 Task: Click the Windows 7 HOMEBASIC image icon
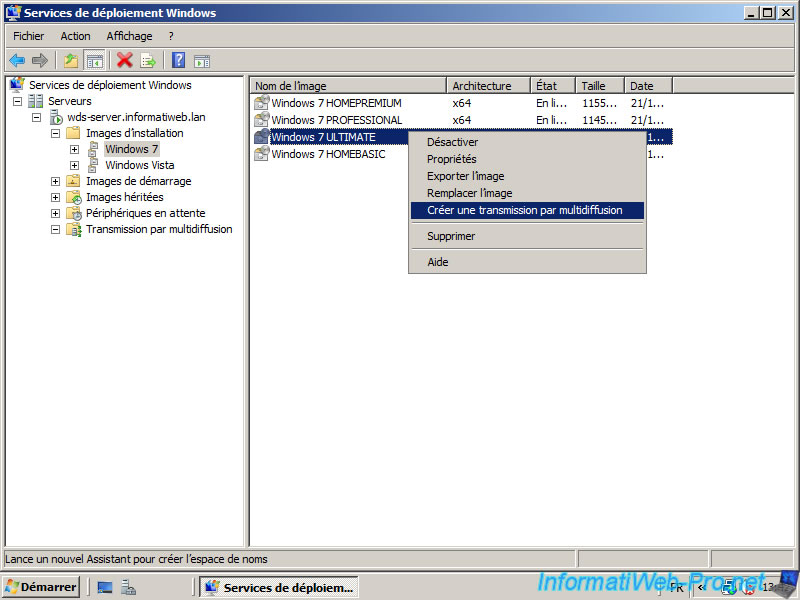click(262, 154)
